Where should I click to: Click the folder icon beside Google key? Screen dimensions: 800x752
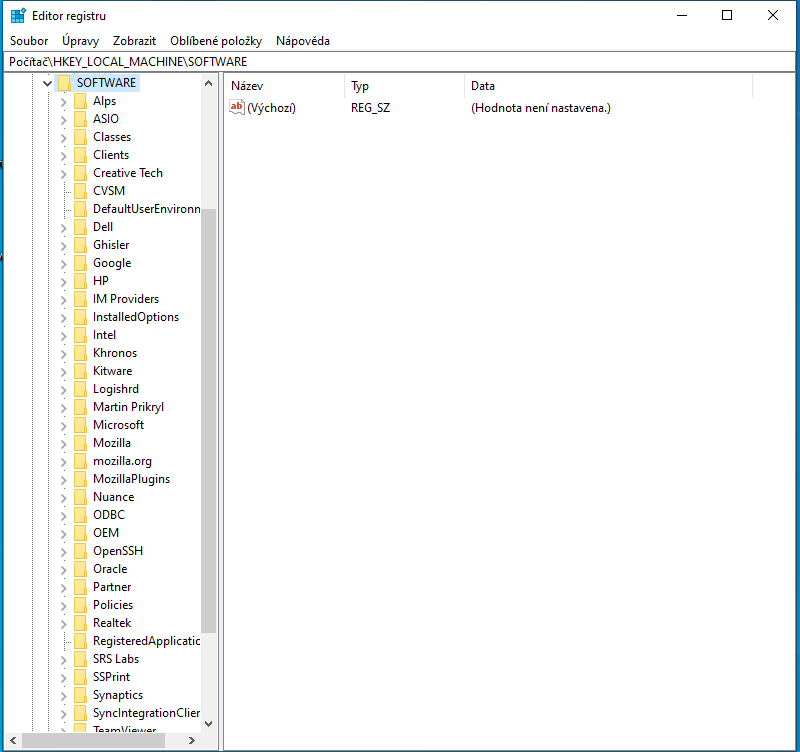point(80,263)
